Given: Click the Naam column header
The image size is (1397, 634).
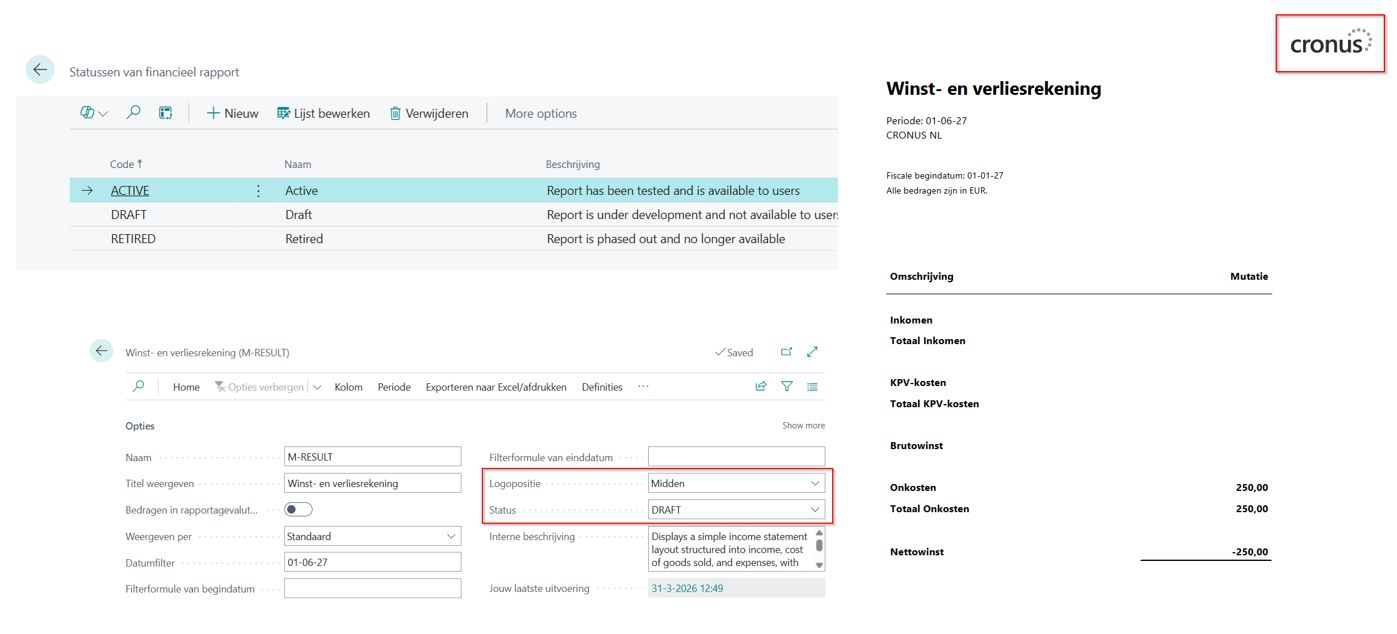Looking at the screenshot, I should (297, 164).
